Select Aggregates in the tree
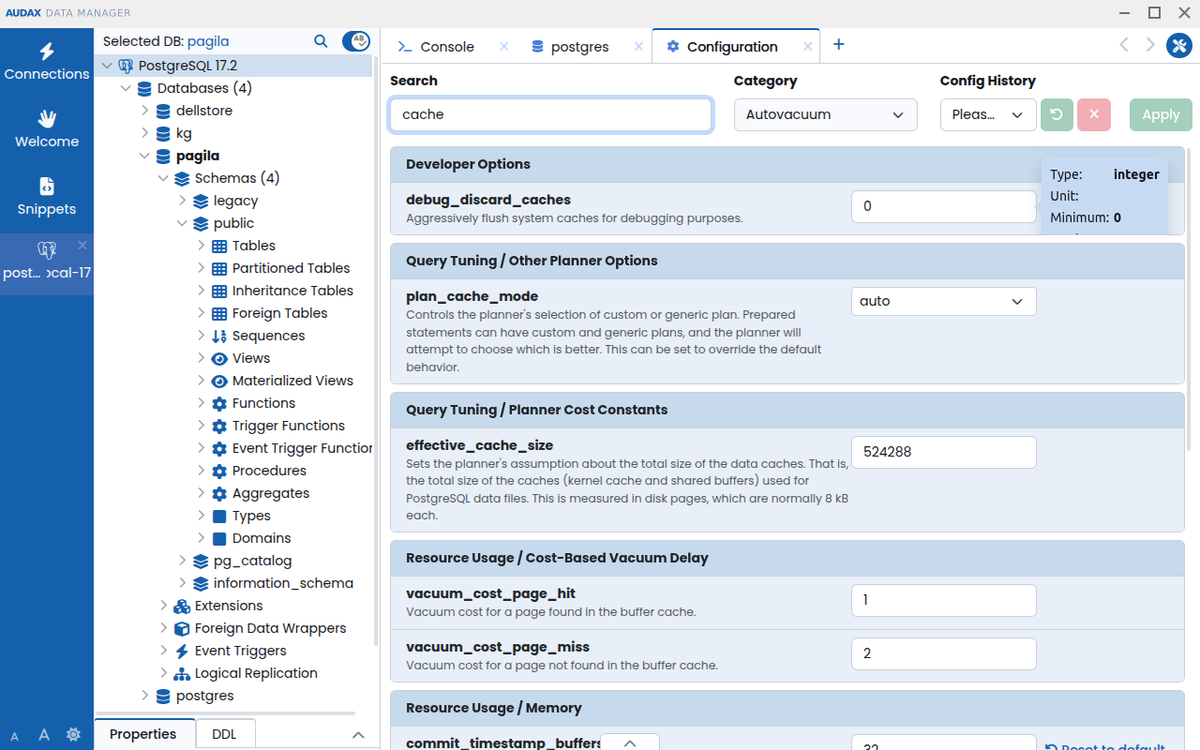 tap(271, 493)
